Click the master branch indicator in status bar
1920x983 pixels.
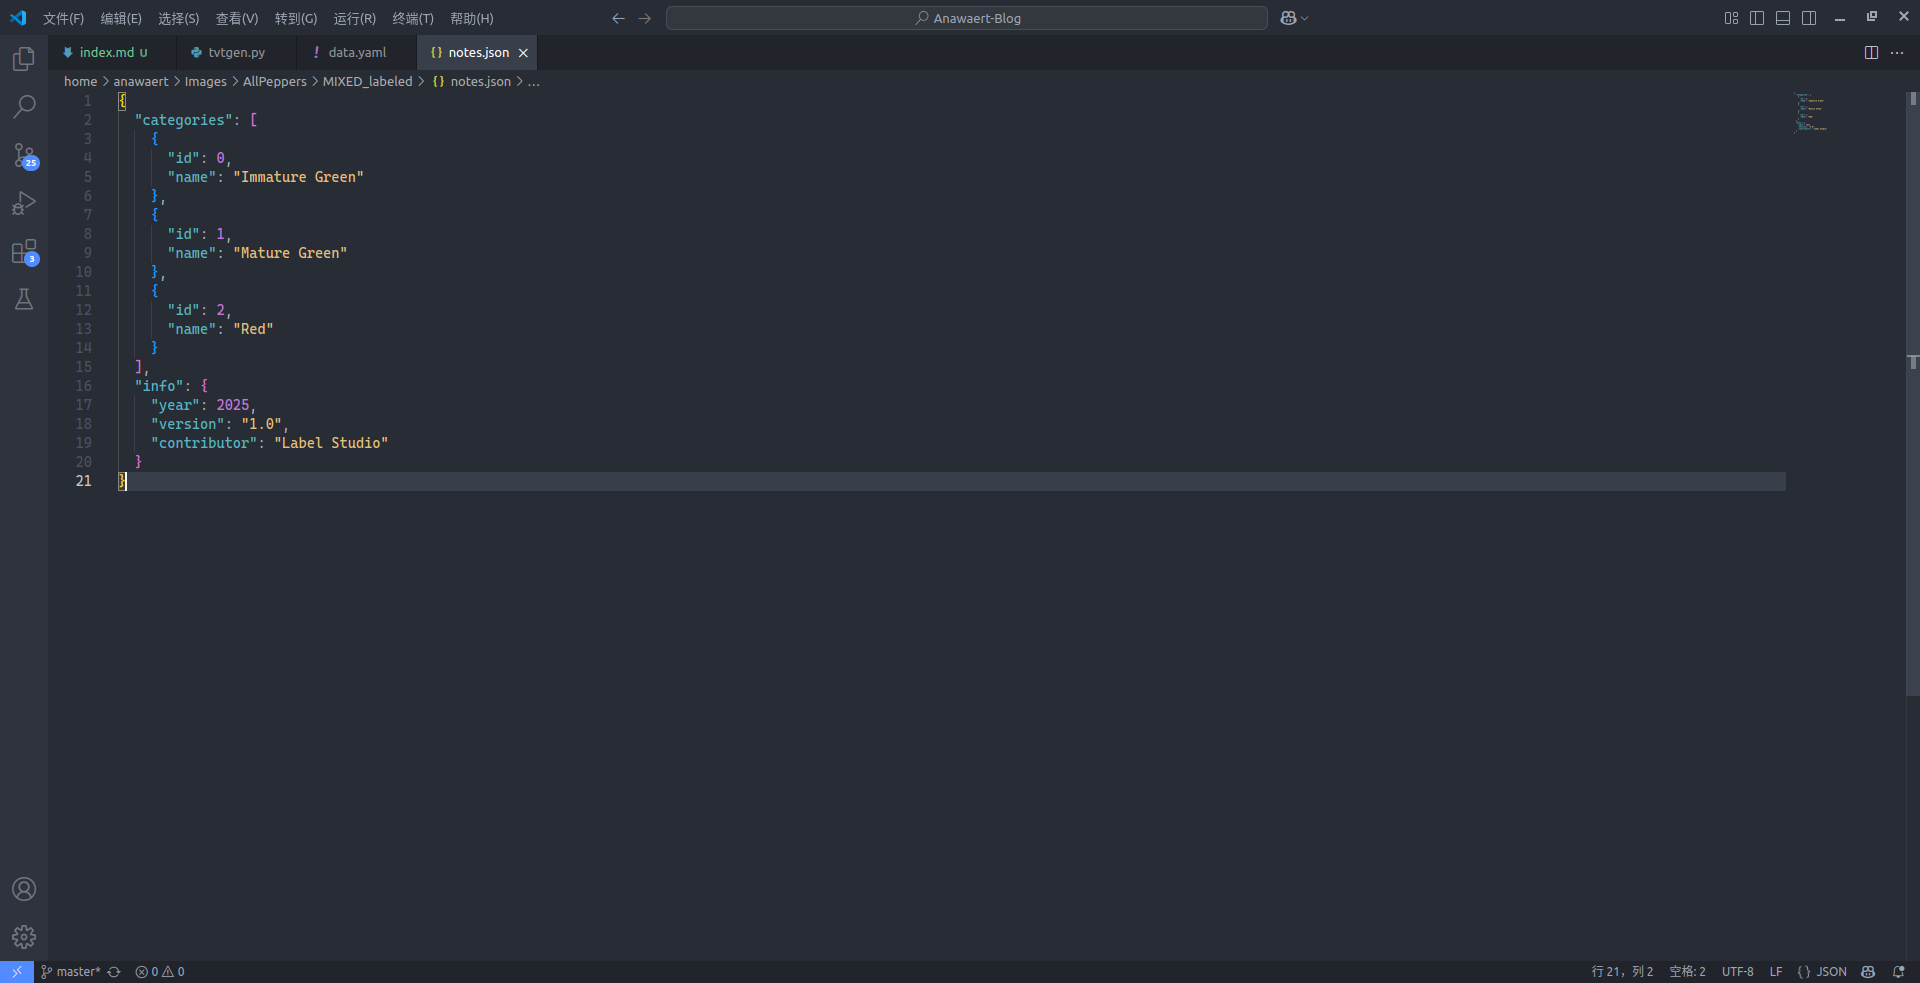click(x=71, y=972)
